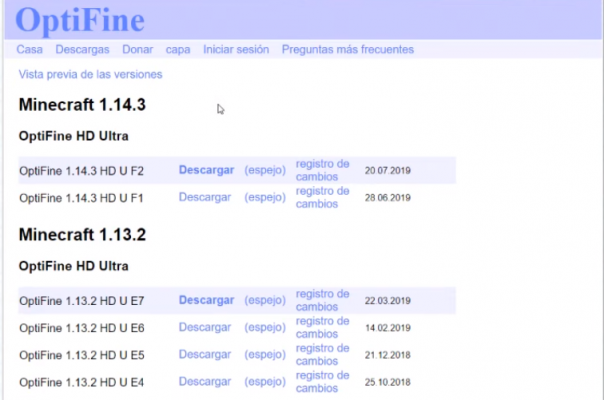Image resolution: width=604 pixels, height=400 pixels.
Task: Open the Casa navigation item
Action: pyautogui.click(x=30, y=49)
